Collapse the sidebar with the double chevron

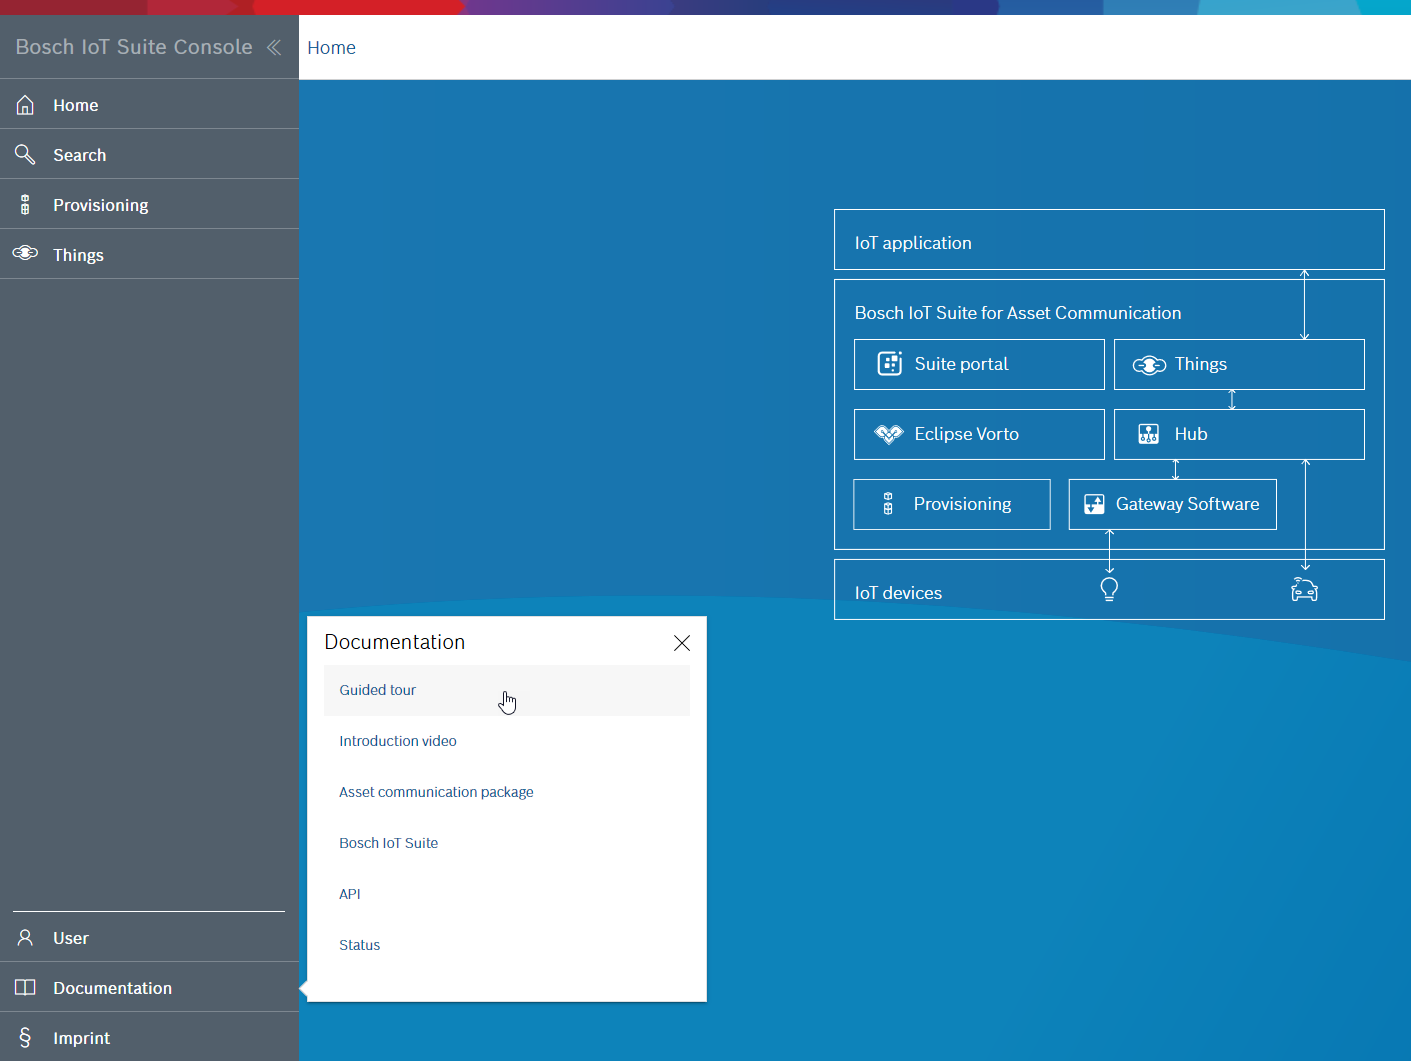point(273,47)
